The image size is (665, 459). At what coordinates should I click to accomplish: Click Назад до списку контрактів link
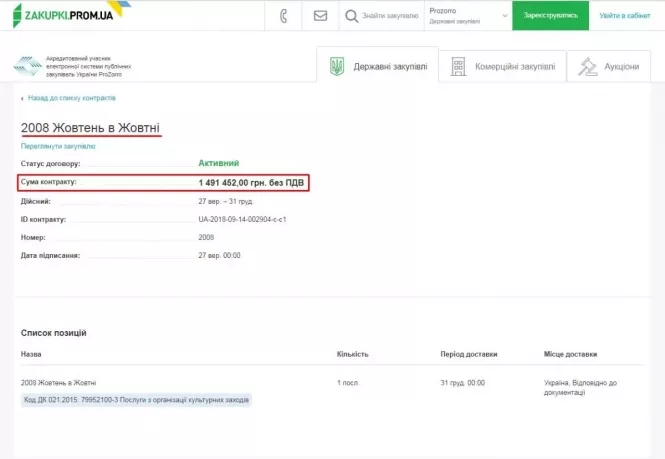(71, 98)
